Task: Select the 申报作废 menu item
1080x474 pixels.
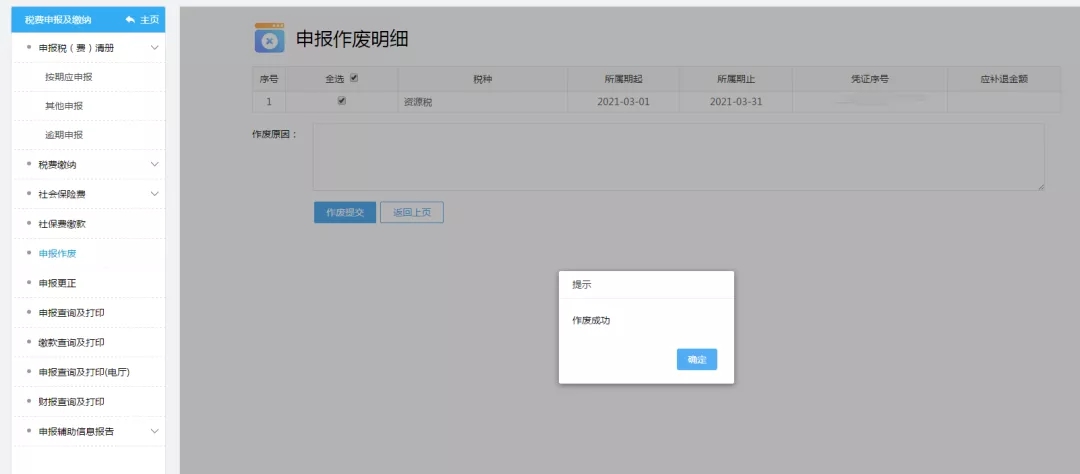Action: [57, 253]
